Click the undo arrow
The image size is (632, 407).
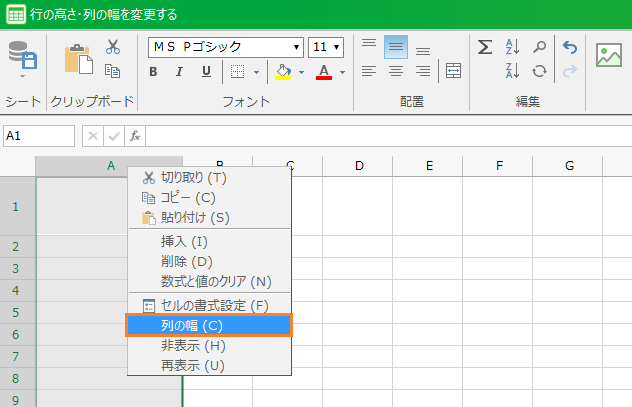(x=570, y=48)
